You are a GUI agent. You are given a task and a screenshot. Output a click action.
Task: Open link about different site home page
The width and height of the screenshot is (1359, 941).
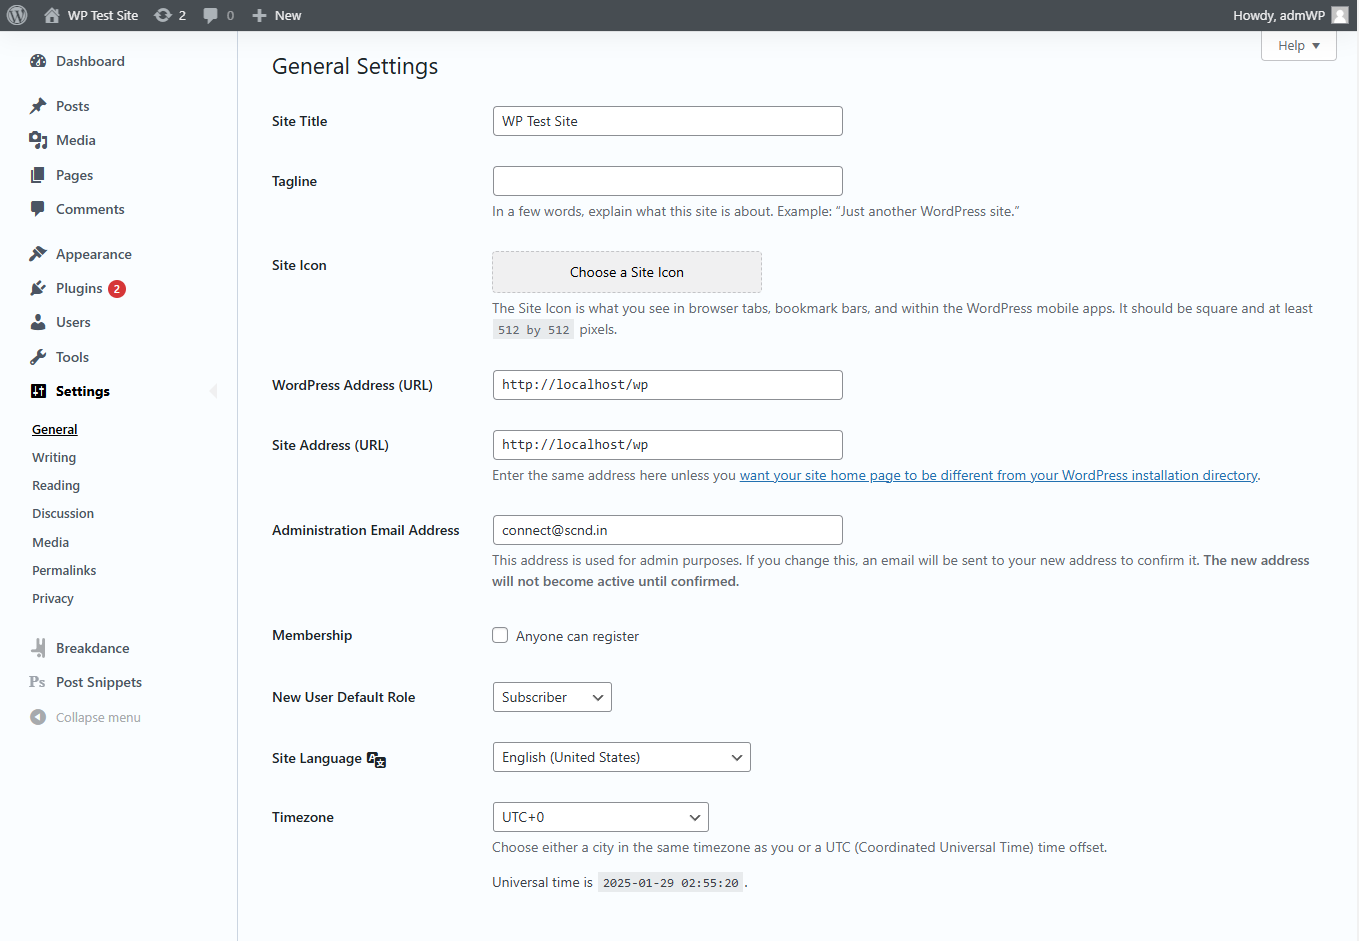[998, 475]
